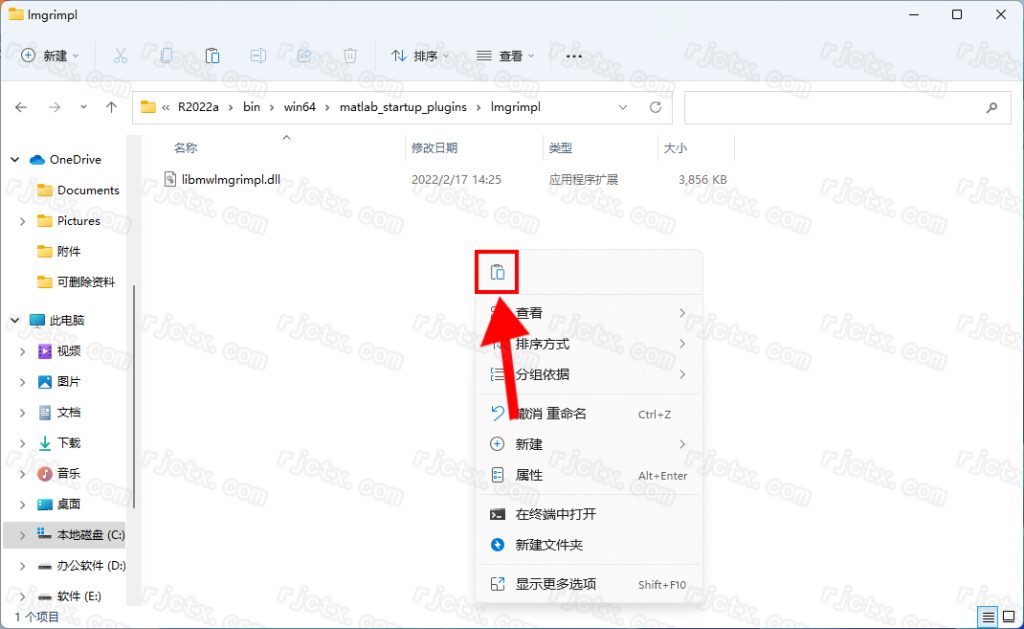1024x629 pixels.
Task: Switch to details view at bottom right
Action: 987,617
